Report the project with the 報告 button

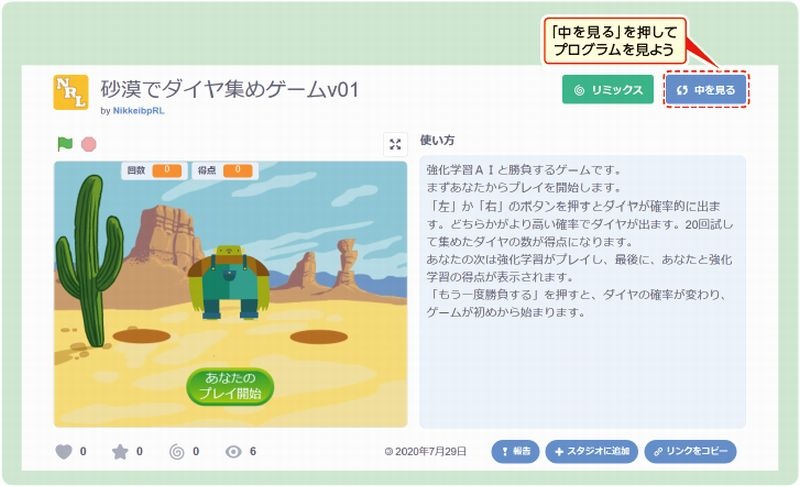tap(515, 451)
